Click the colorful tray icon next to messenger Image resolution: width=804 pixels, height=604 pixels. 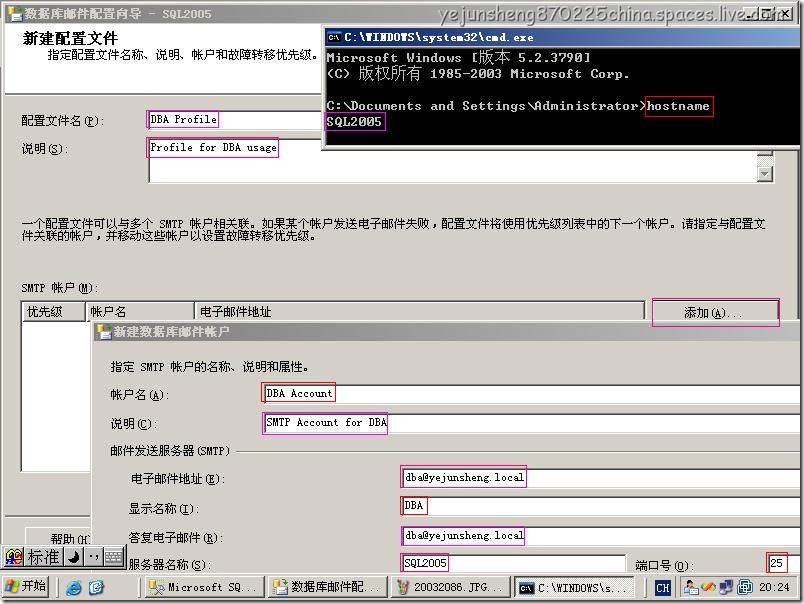(x=708, y=587)
